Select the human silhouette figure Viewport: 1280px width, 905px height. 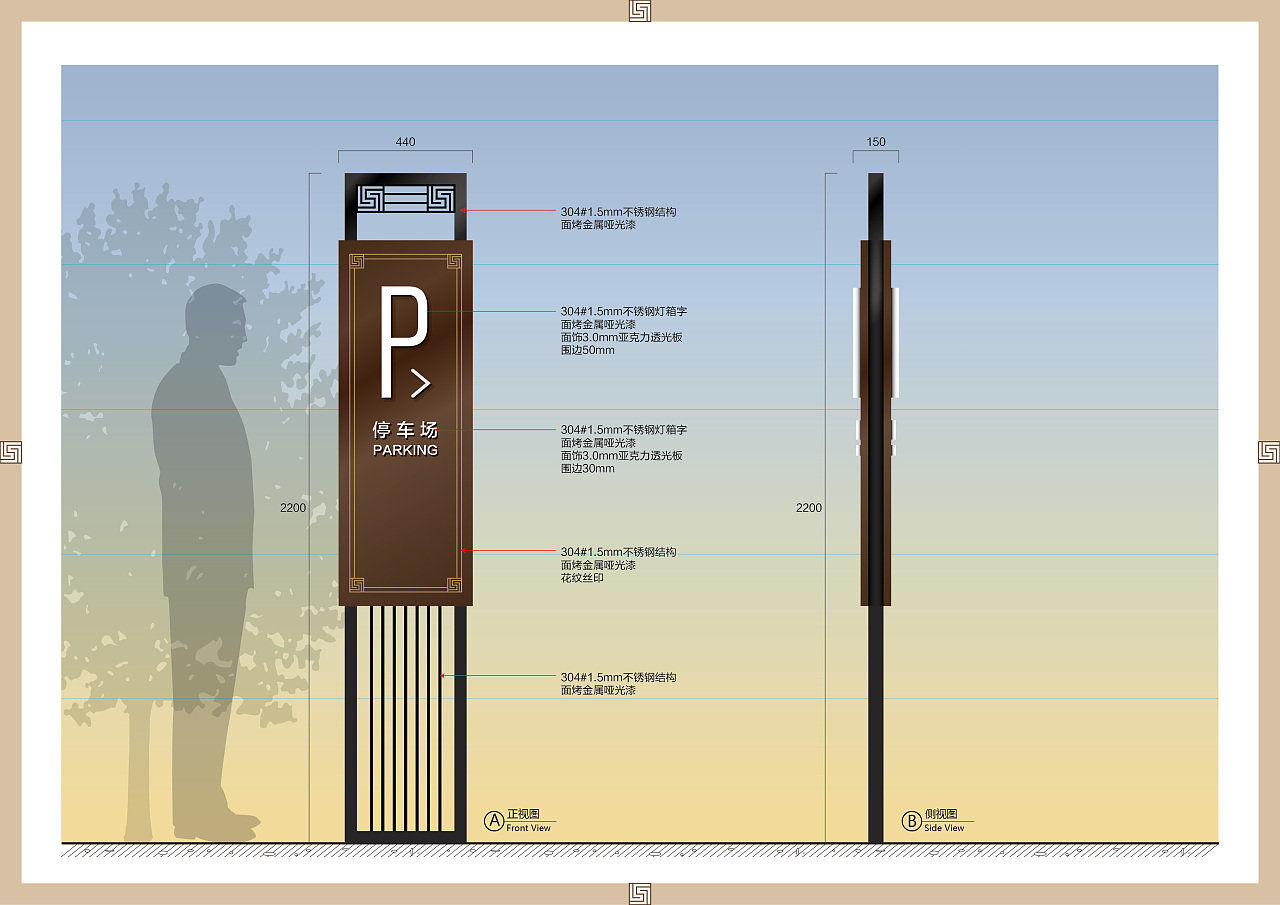pyautogui.click(x=200, y=562)
